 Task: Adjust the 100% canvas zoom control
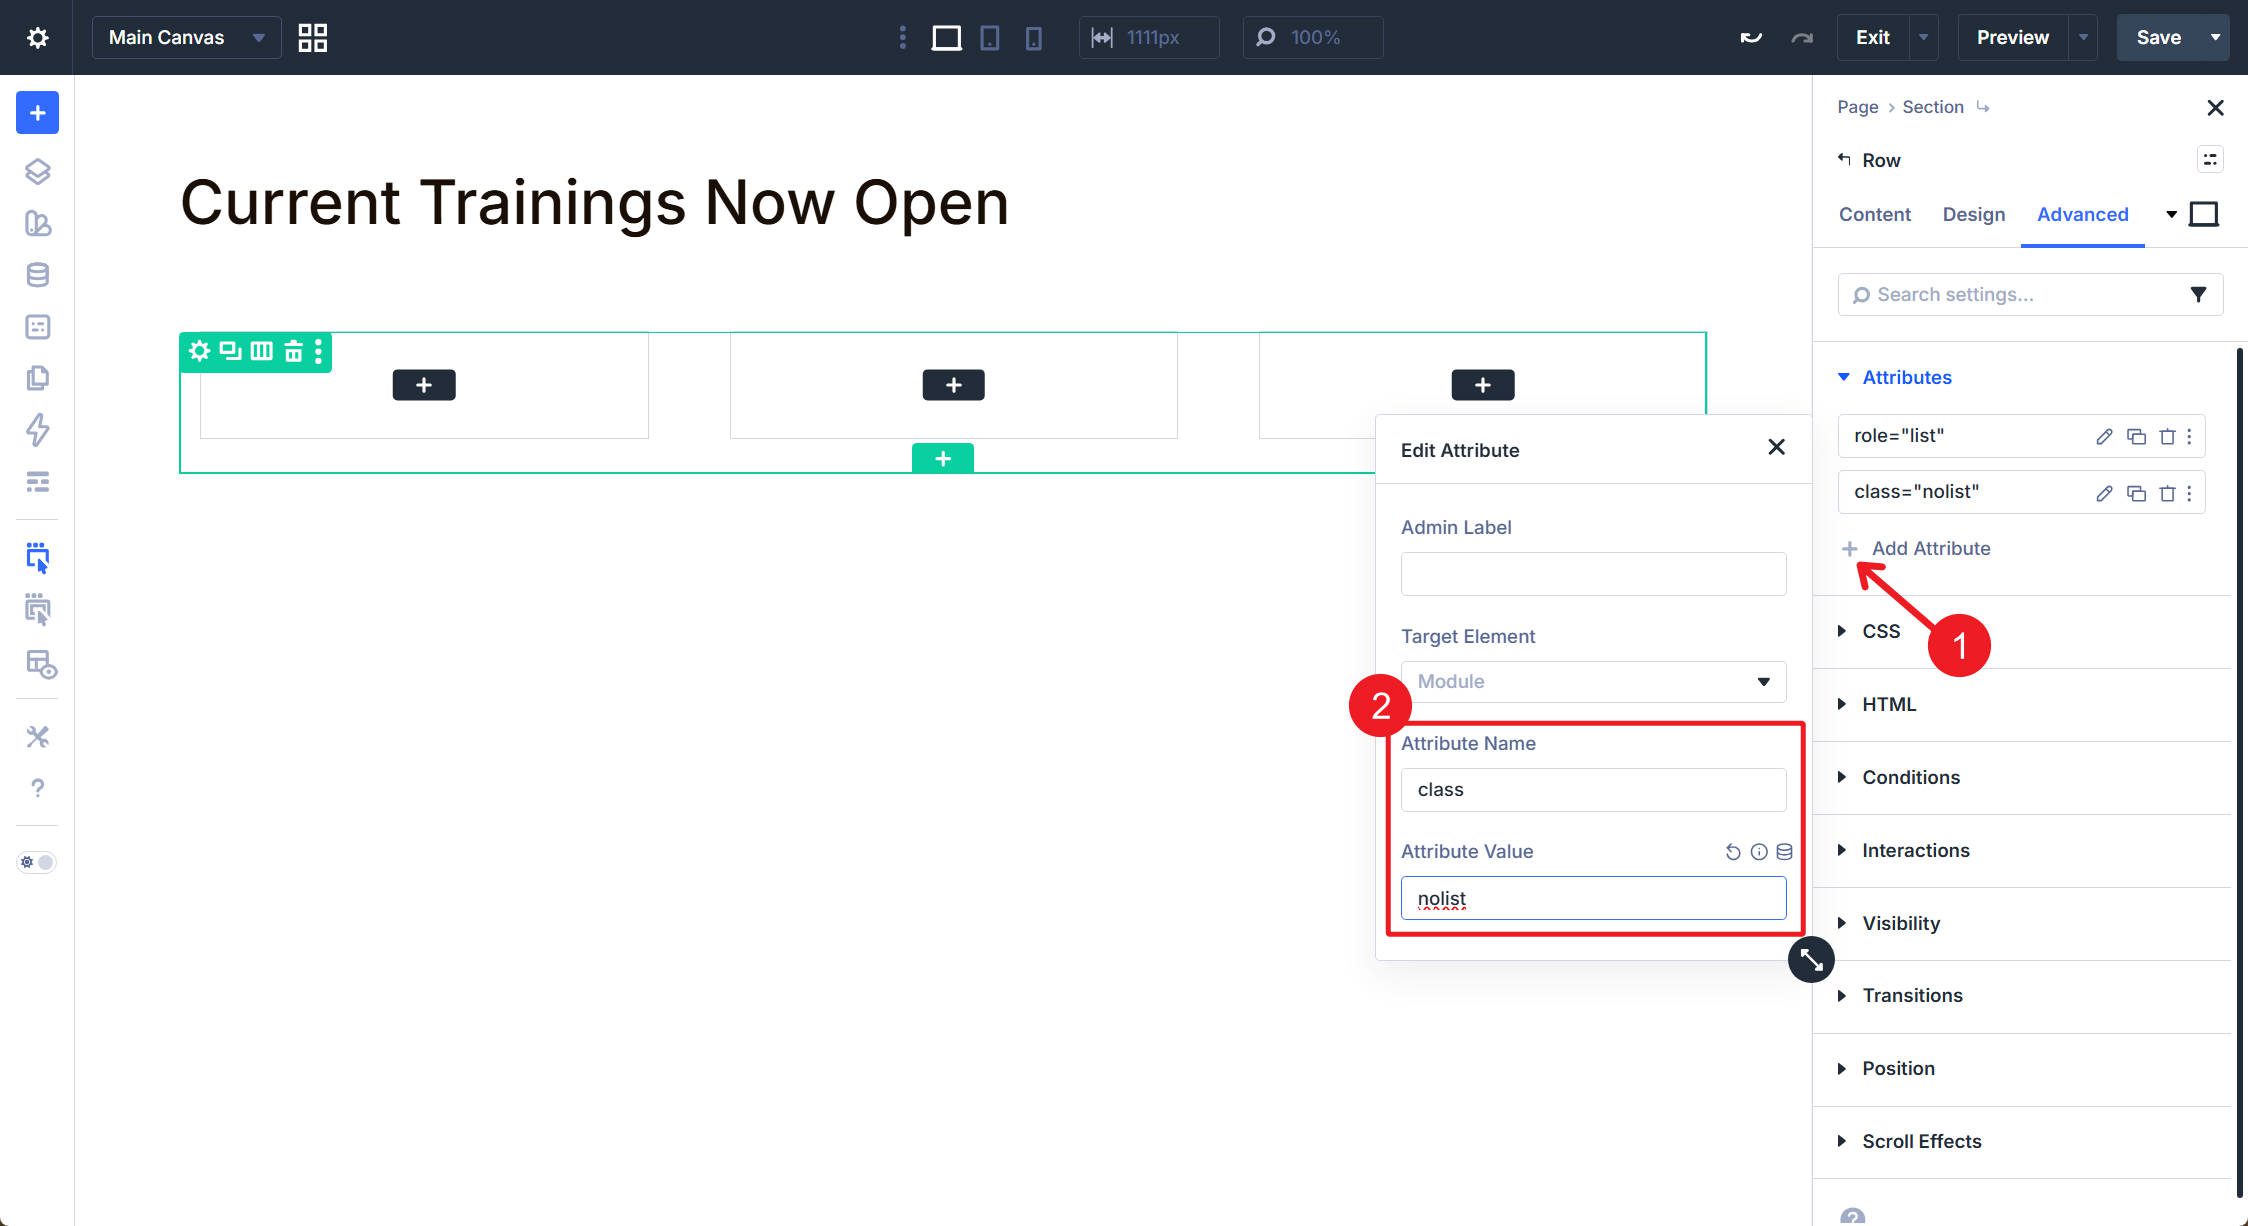1313,37
